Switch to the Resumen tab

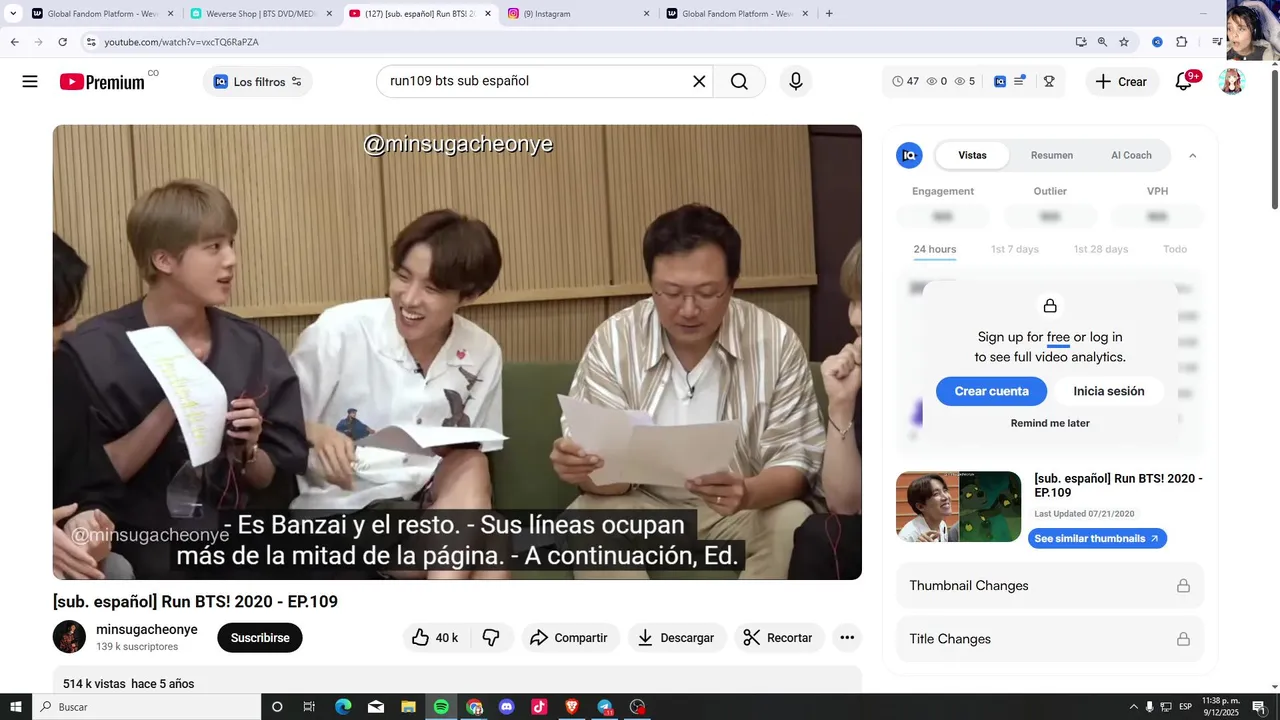point(1052,155)
